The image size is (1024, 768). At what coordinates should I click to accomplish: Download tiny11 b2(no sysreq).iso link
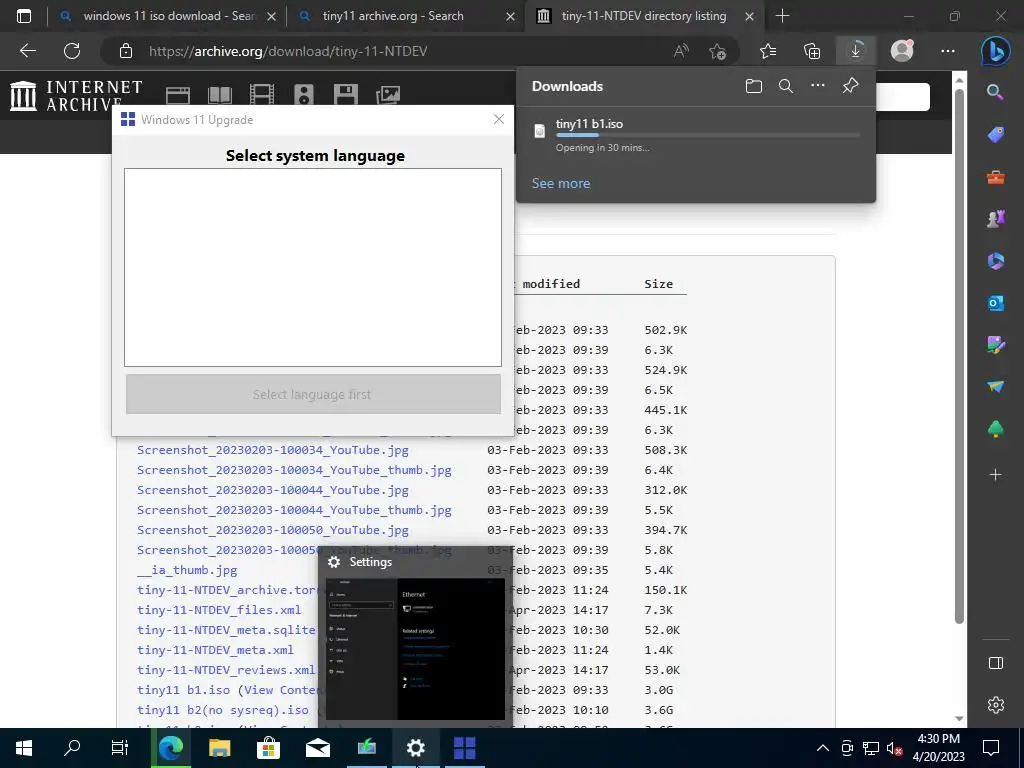tap(223, 710)
